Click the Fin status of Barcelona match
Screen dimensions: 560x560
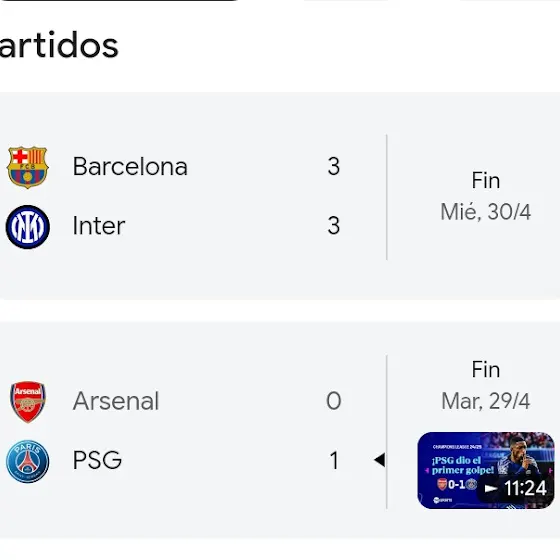tap(486, 180)
